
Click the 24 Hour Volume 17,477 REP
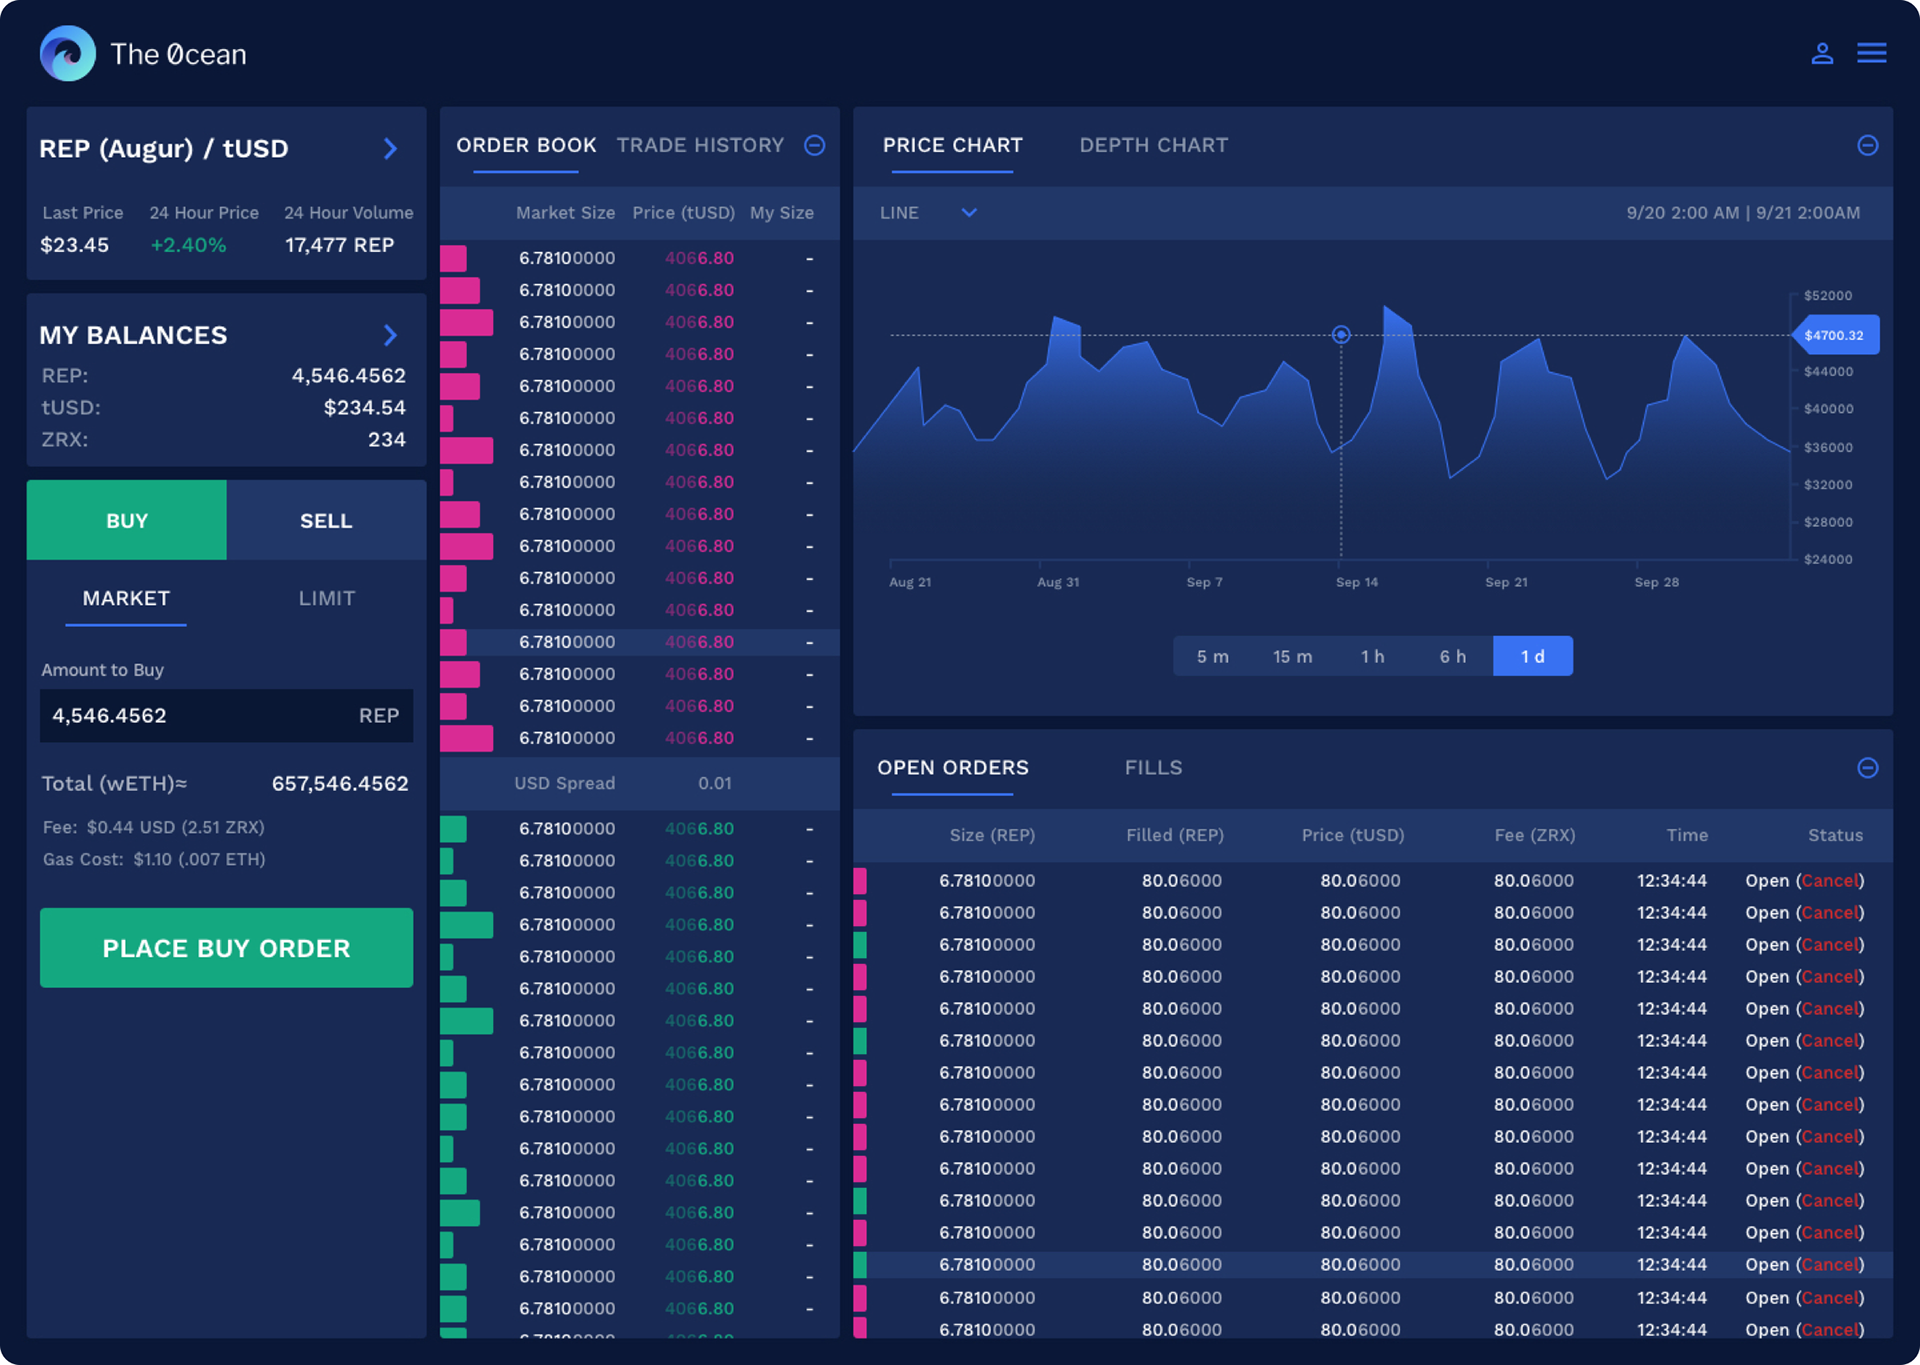[339, 245]
